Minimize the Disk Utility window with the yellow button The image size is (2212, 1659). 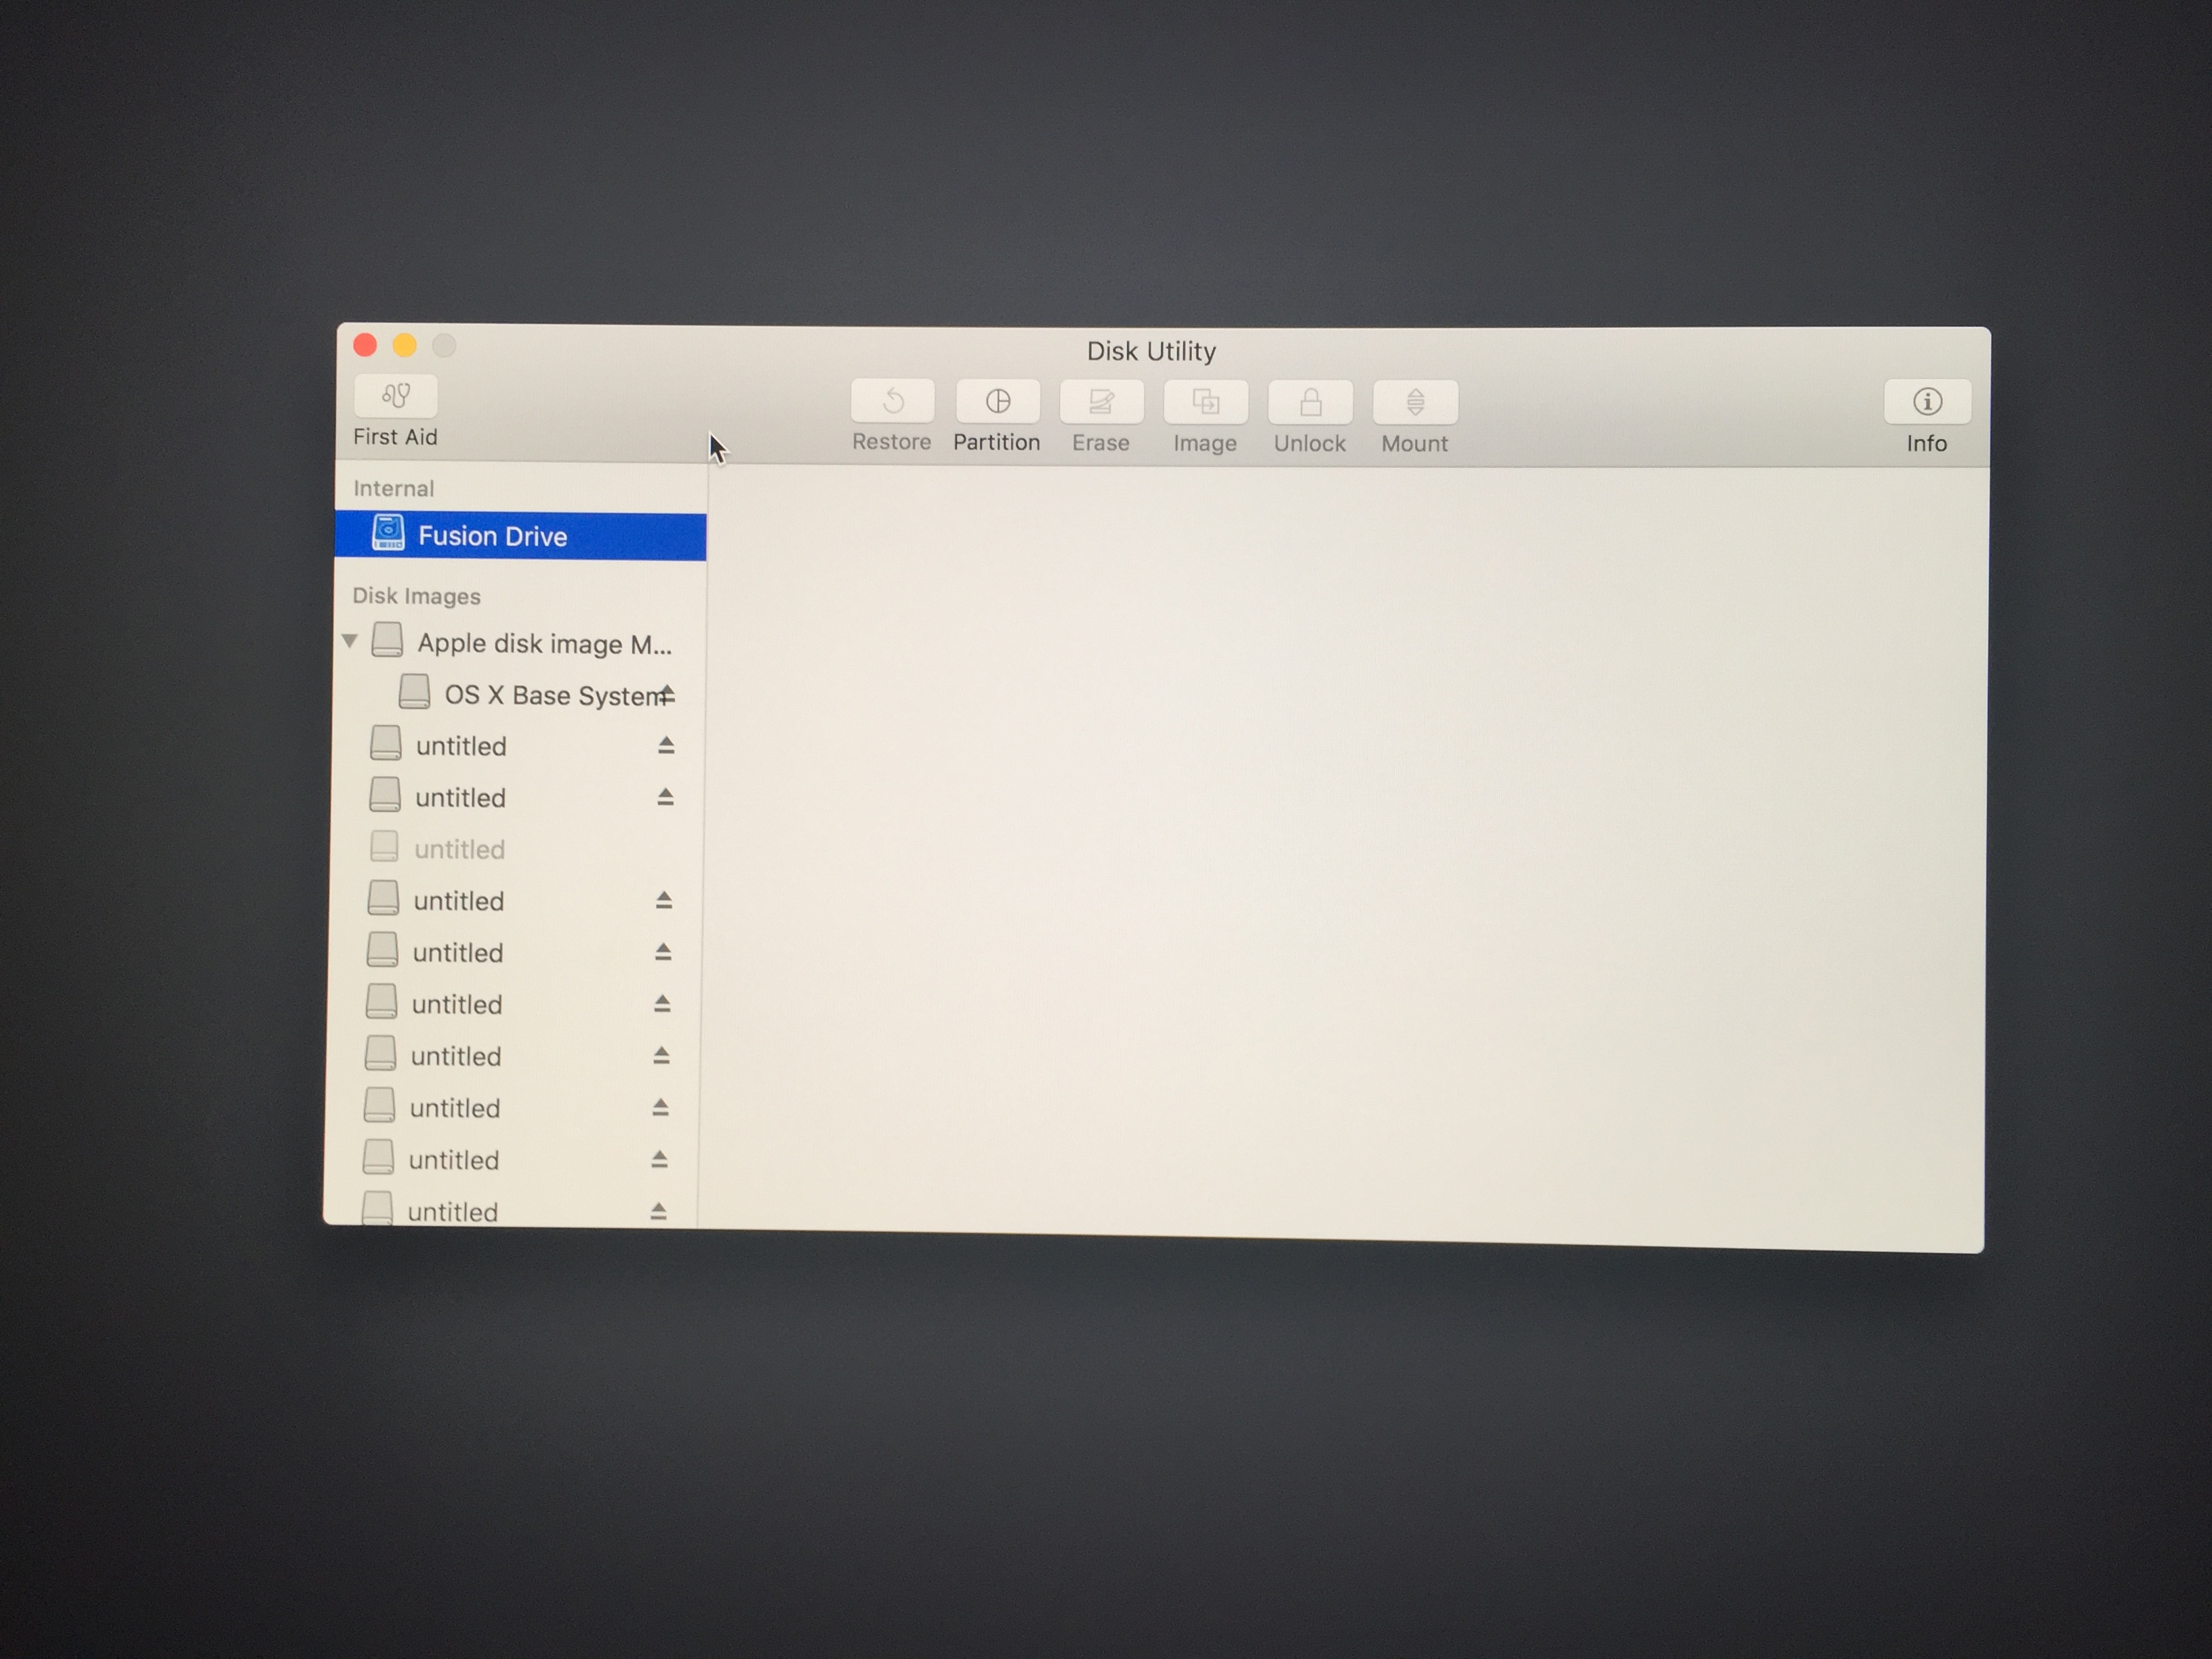point(404,345)
